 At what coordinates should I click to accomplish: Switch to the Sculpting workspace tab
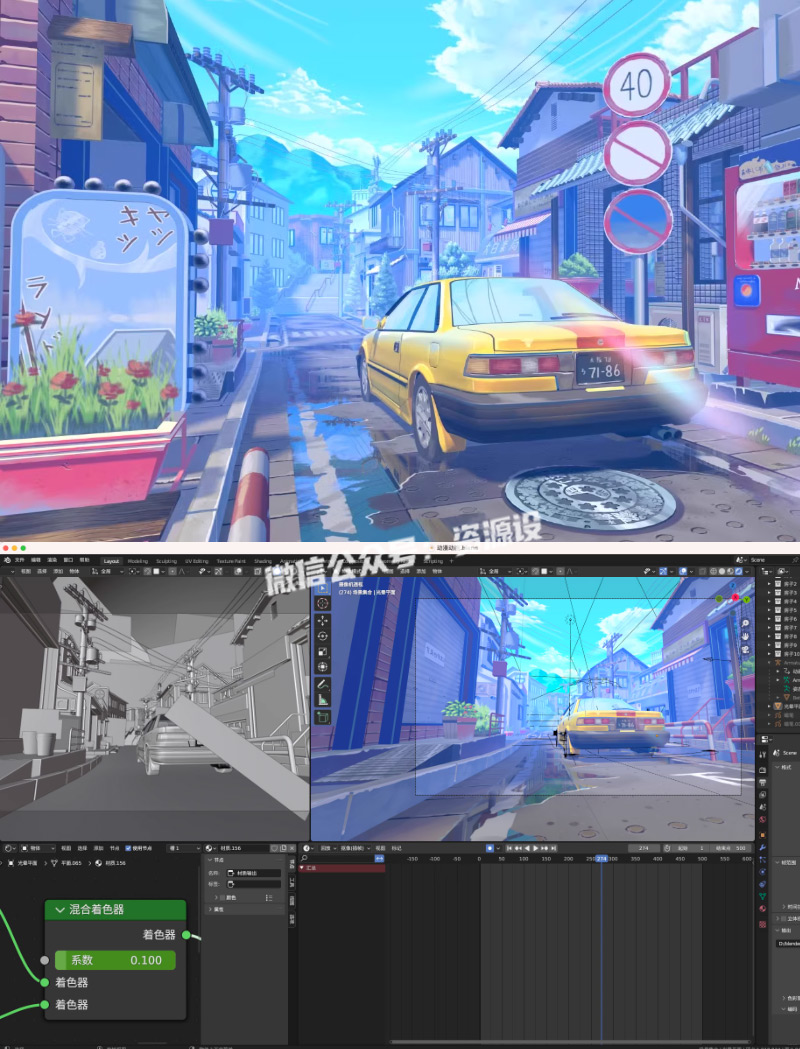click(167, 561)
